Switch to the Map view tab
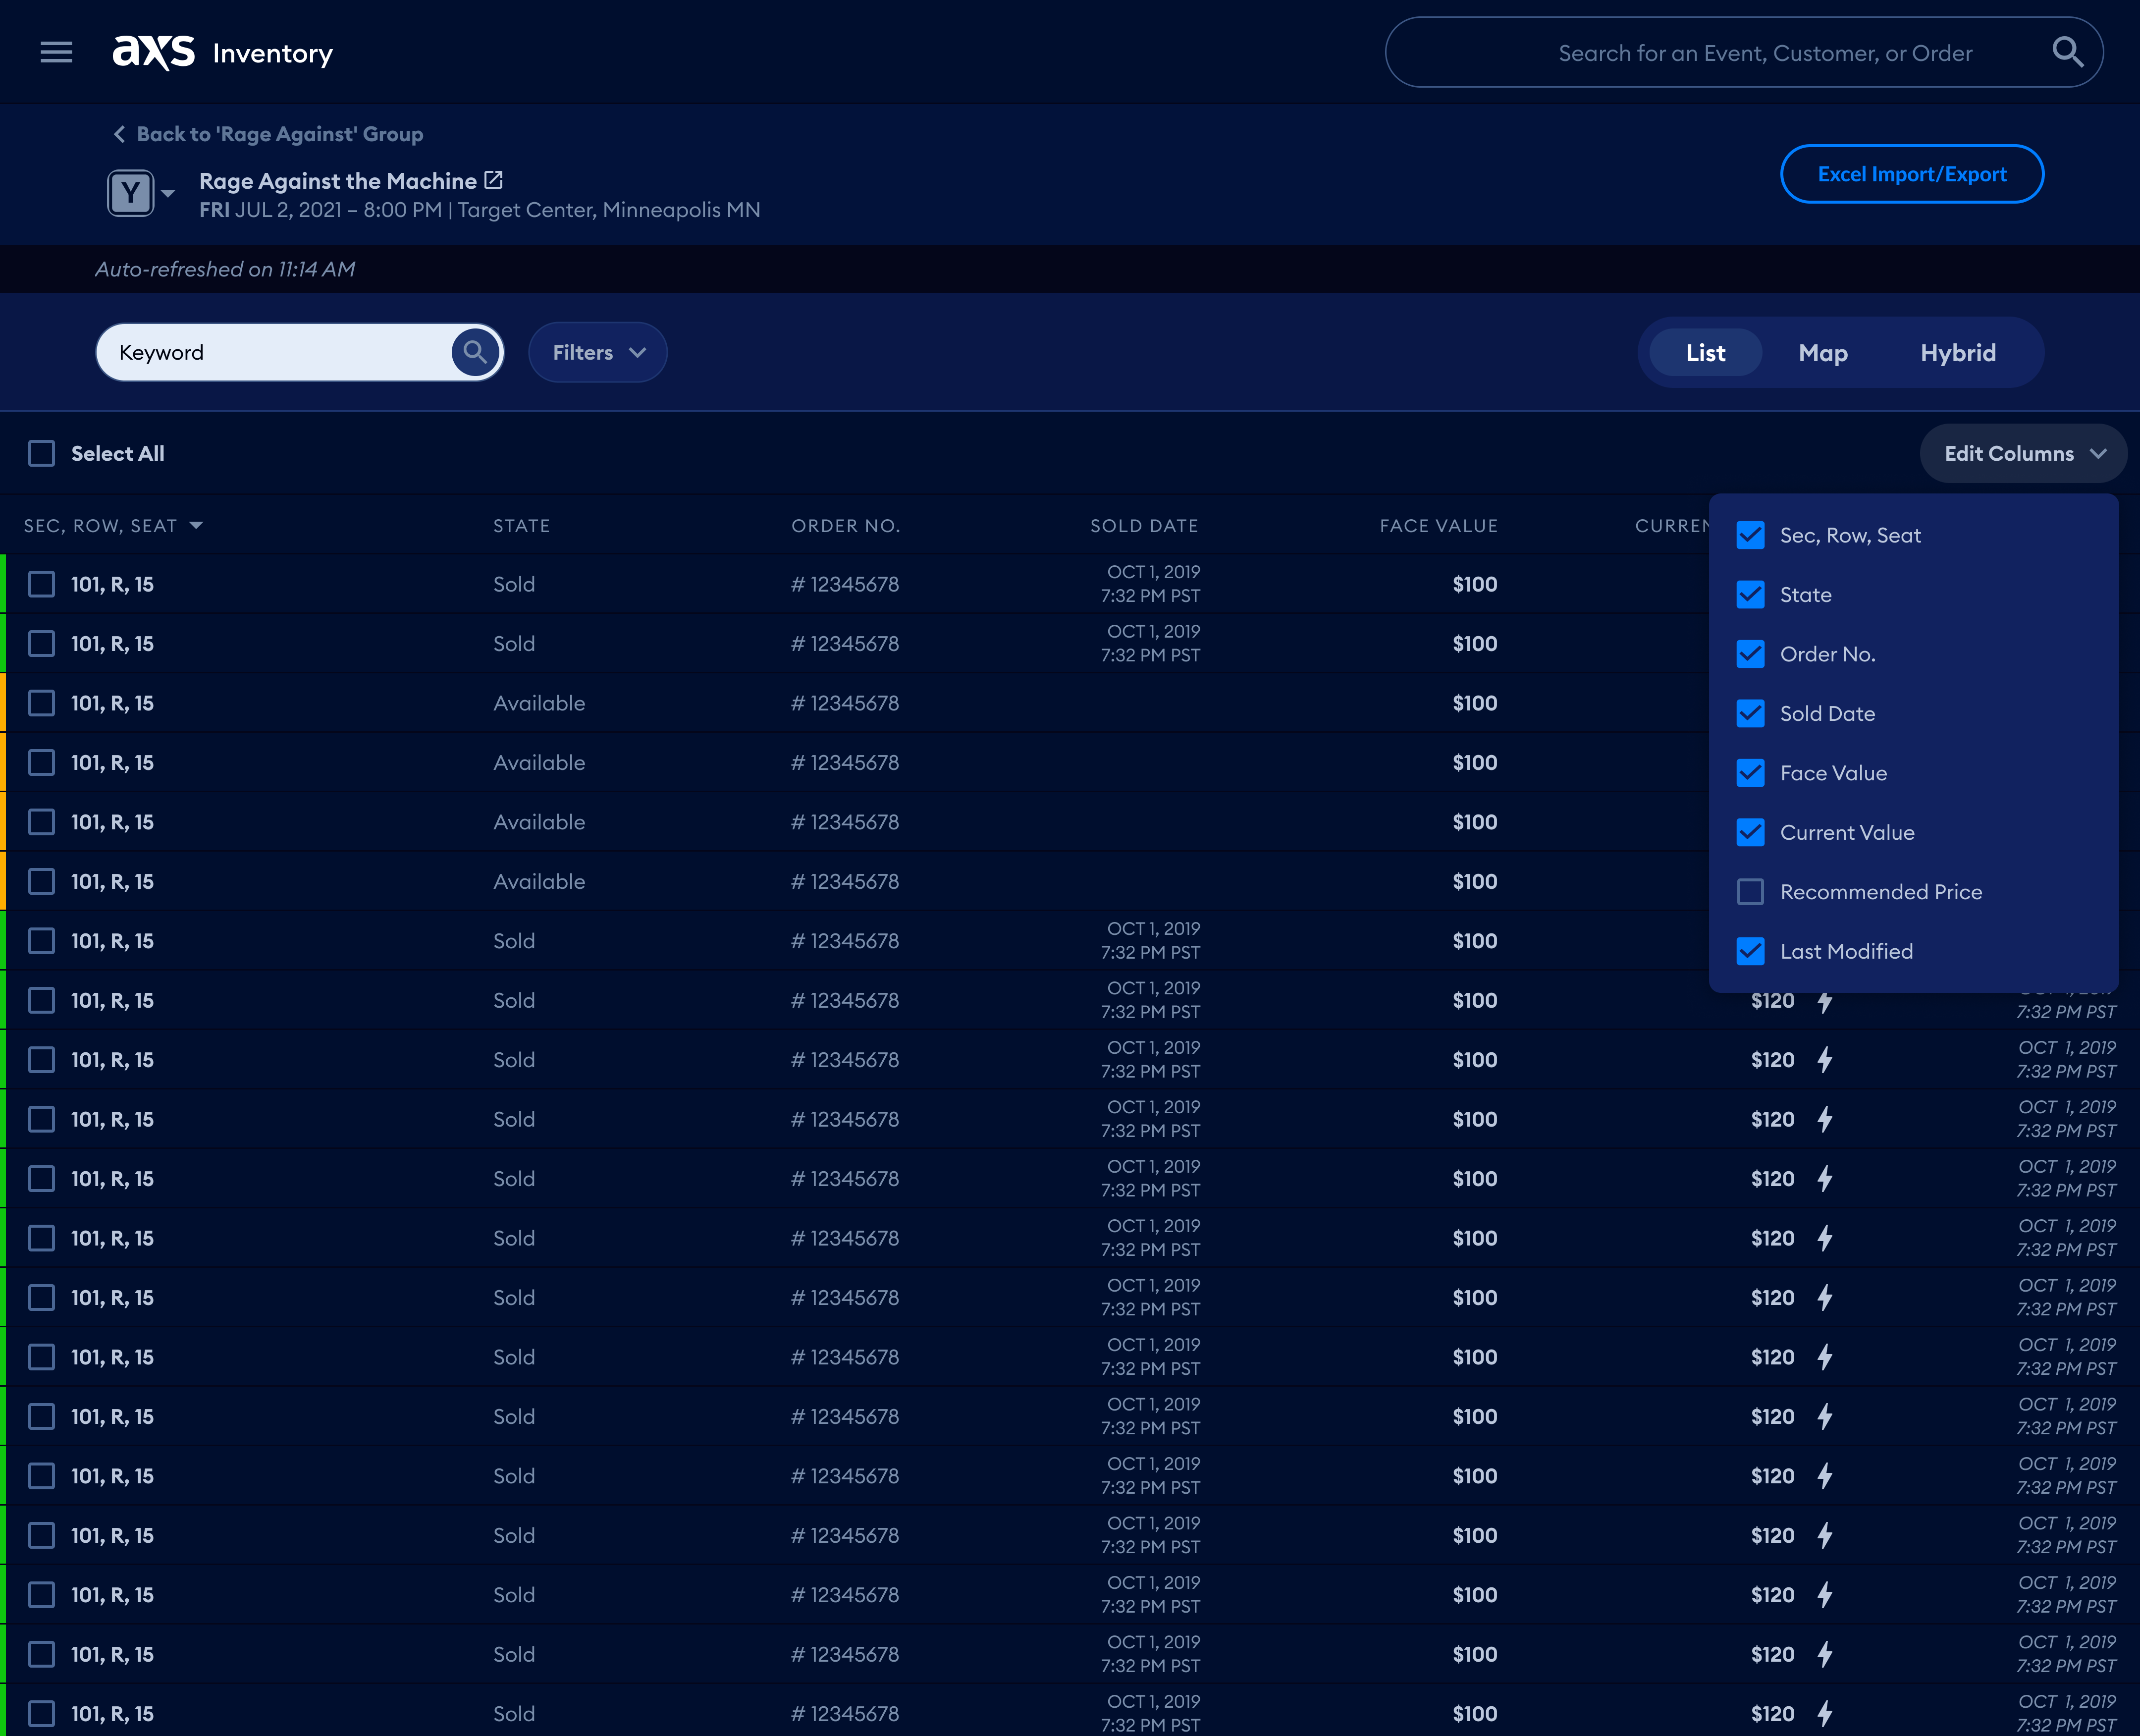Image resolution: width=2140 pixels, height=1736 pixels. pyautogui.click(x=1822, y=352)
